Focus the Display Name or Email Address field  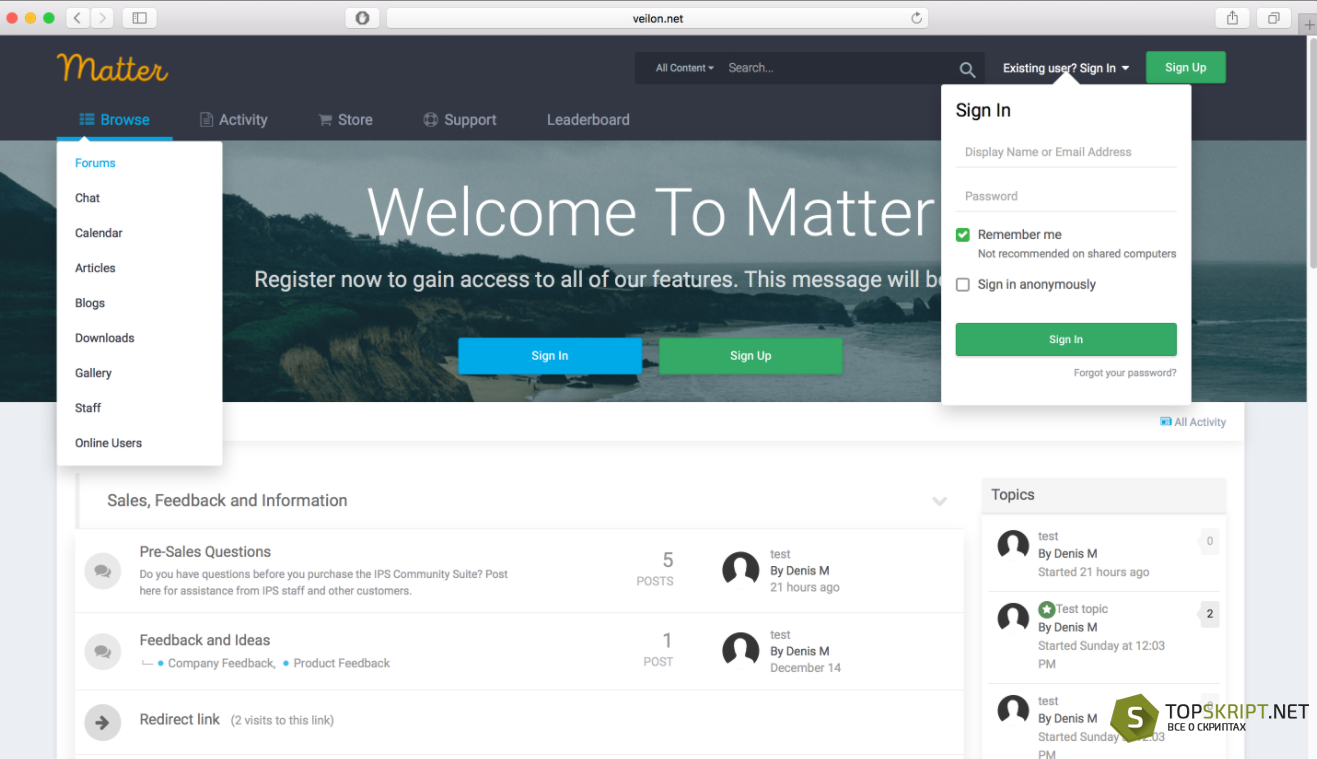click(x=1066, y=152)
